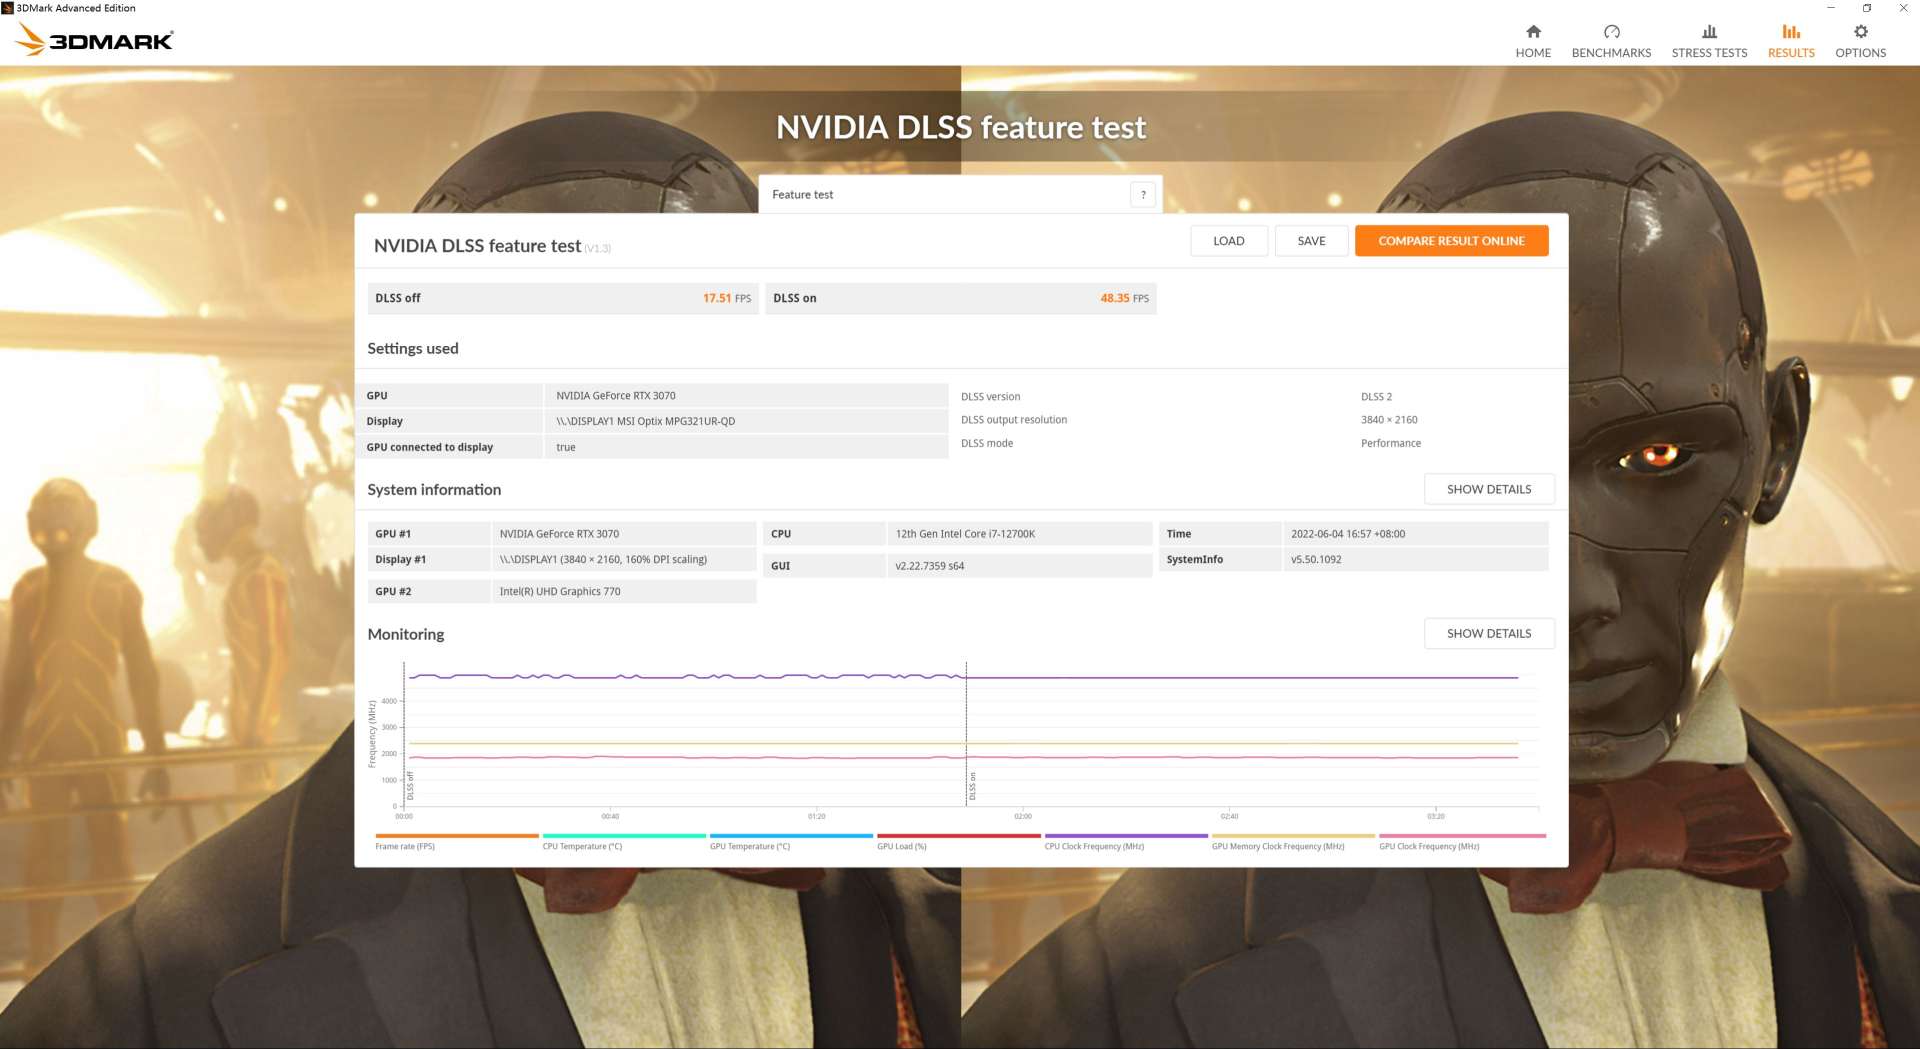The width and height of the screenshot is (1920, 1049).
Task: Click the Display value MSI Optix MPG321UR-QD
Action: pos(646,421)
